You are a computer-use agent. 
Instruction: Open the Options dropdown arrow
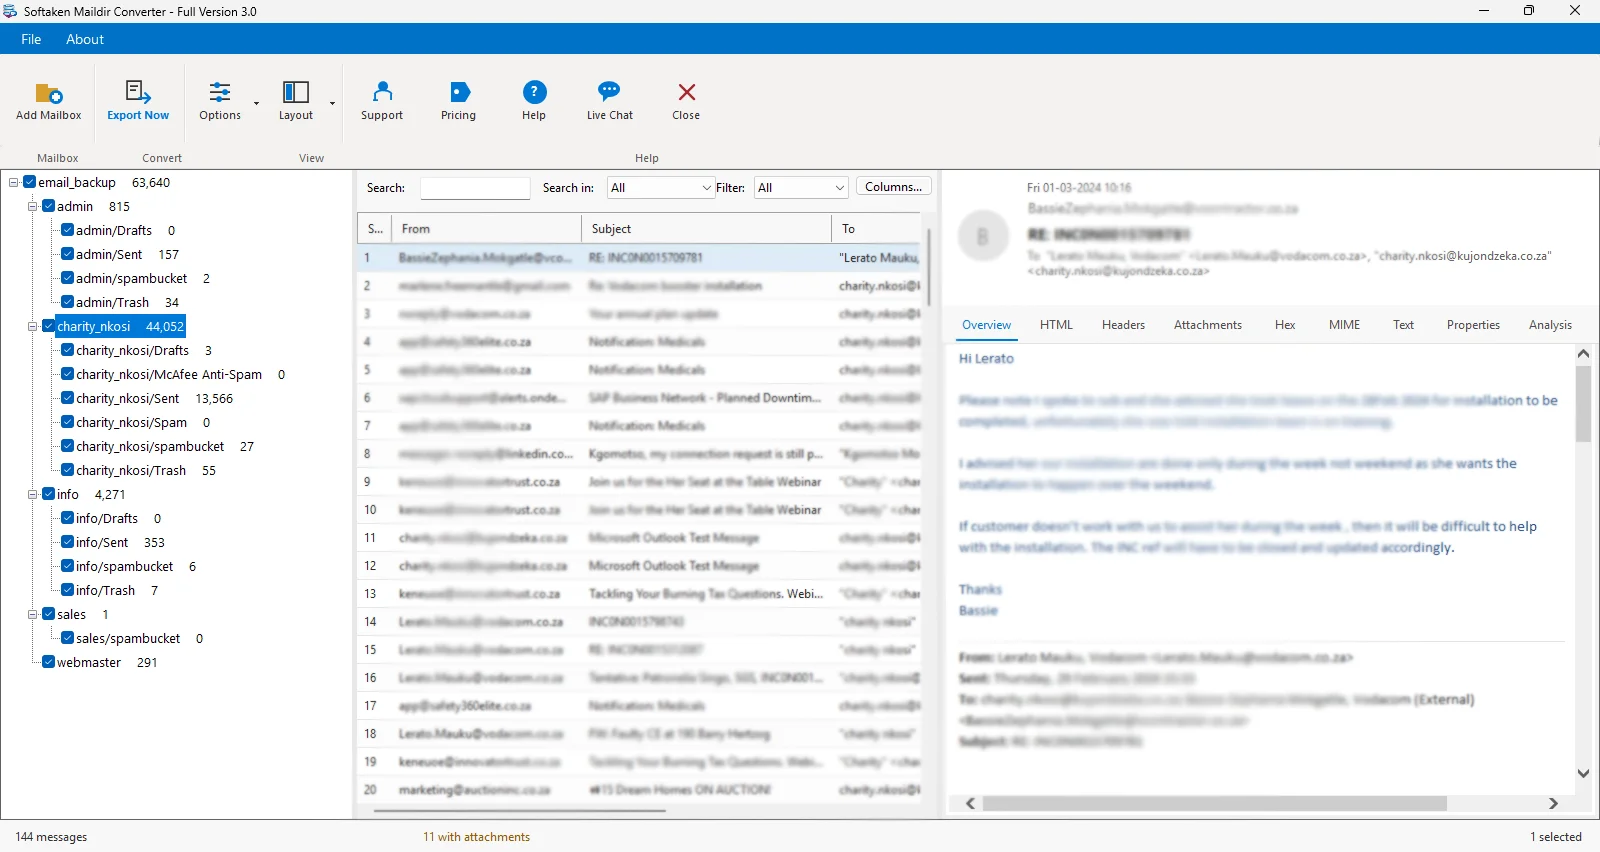coord(256,103)
